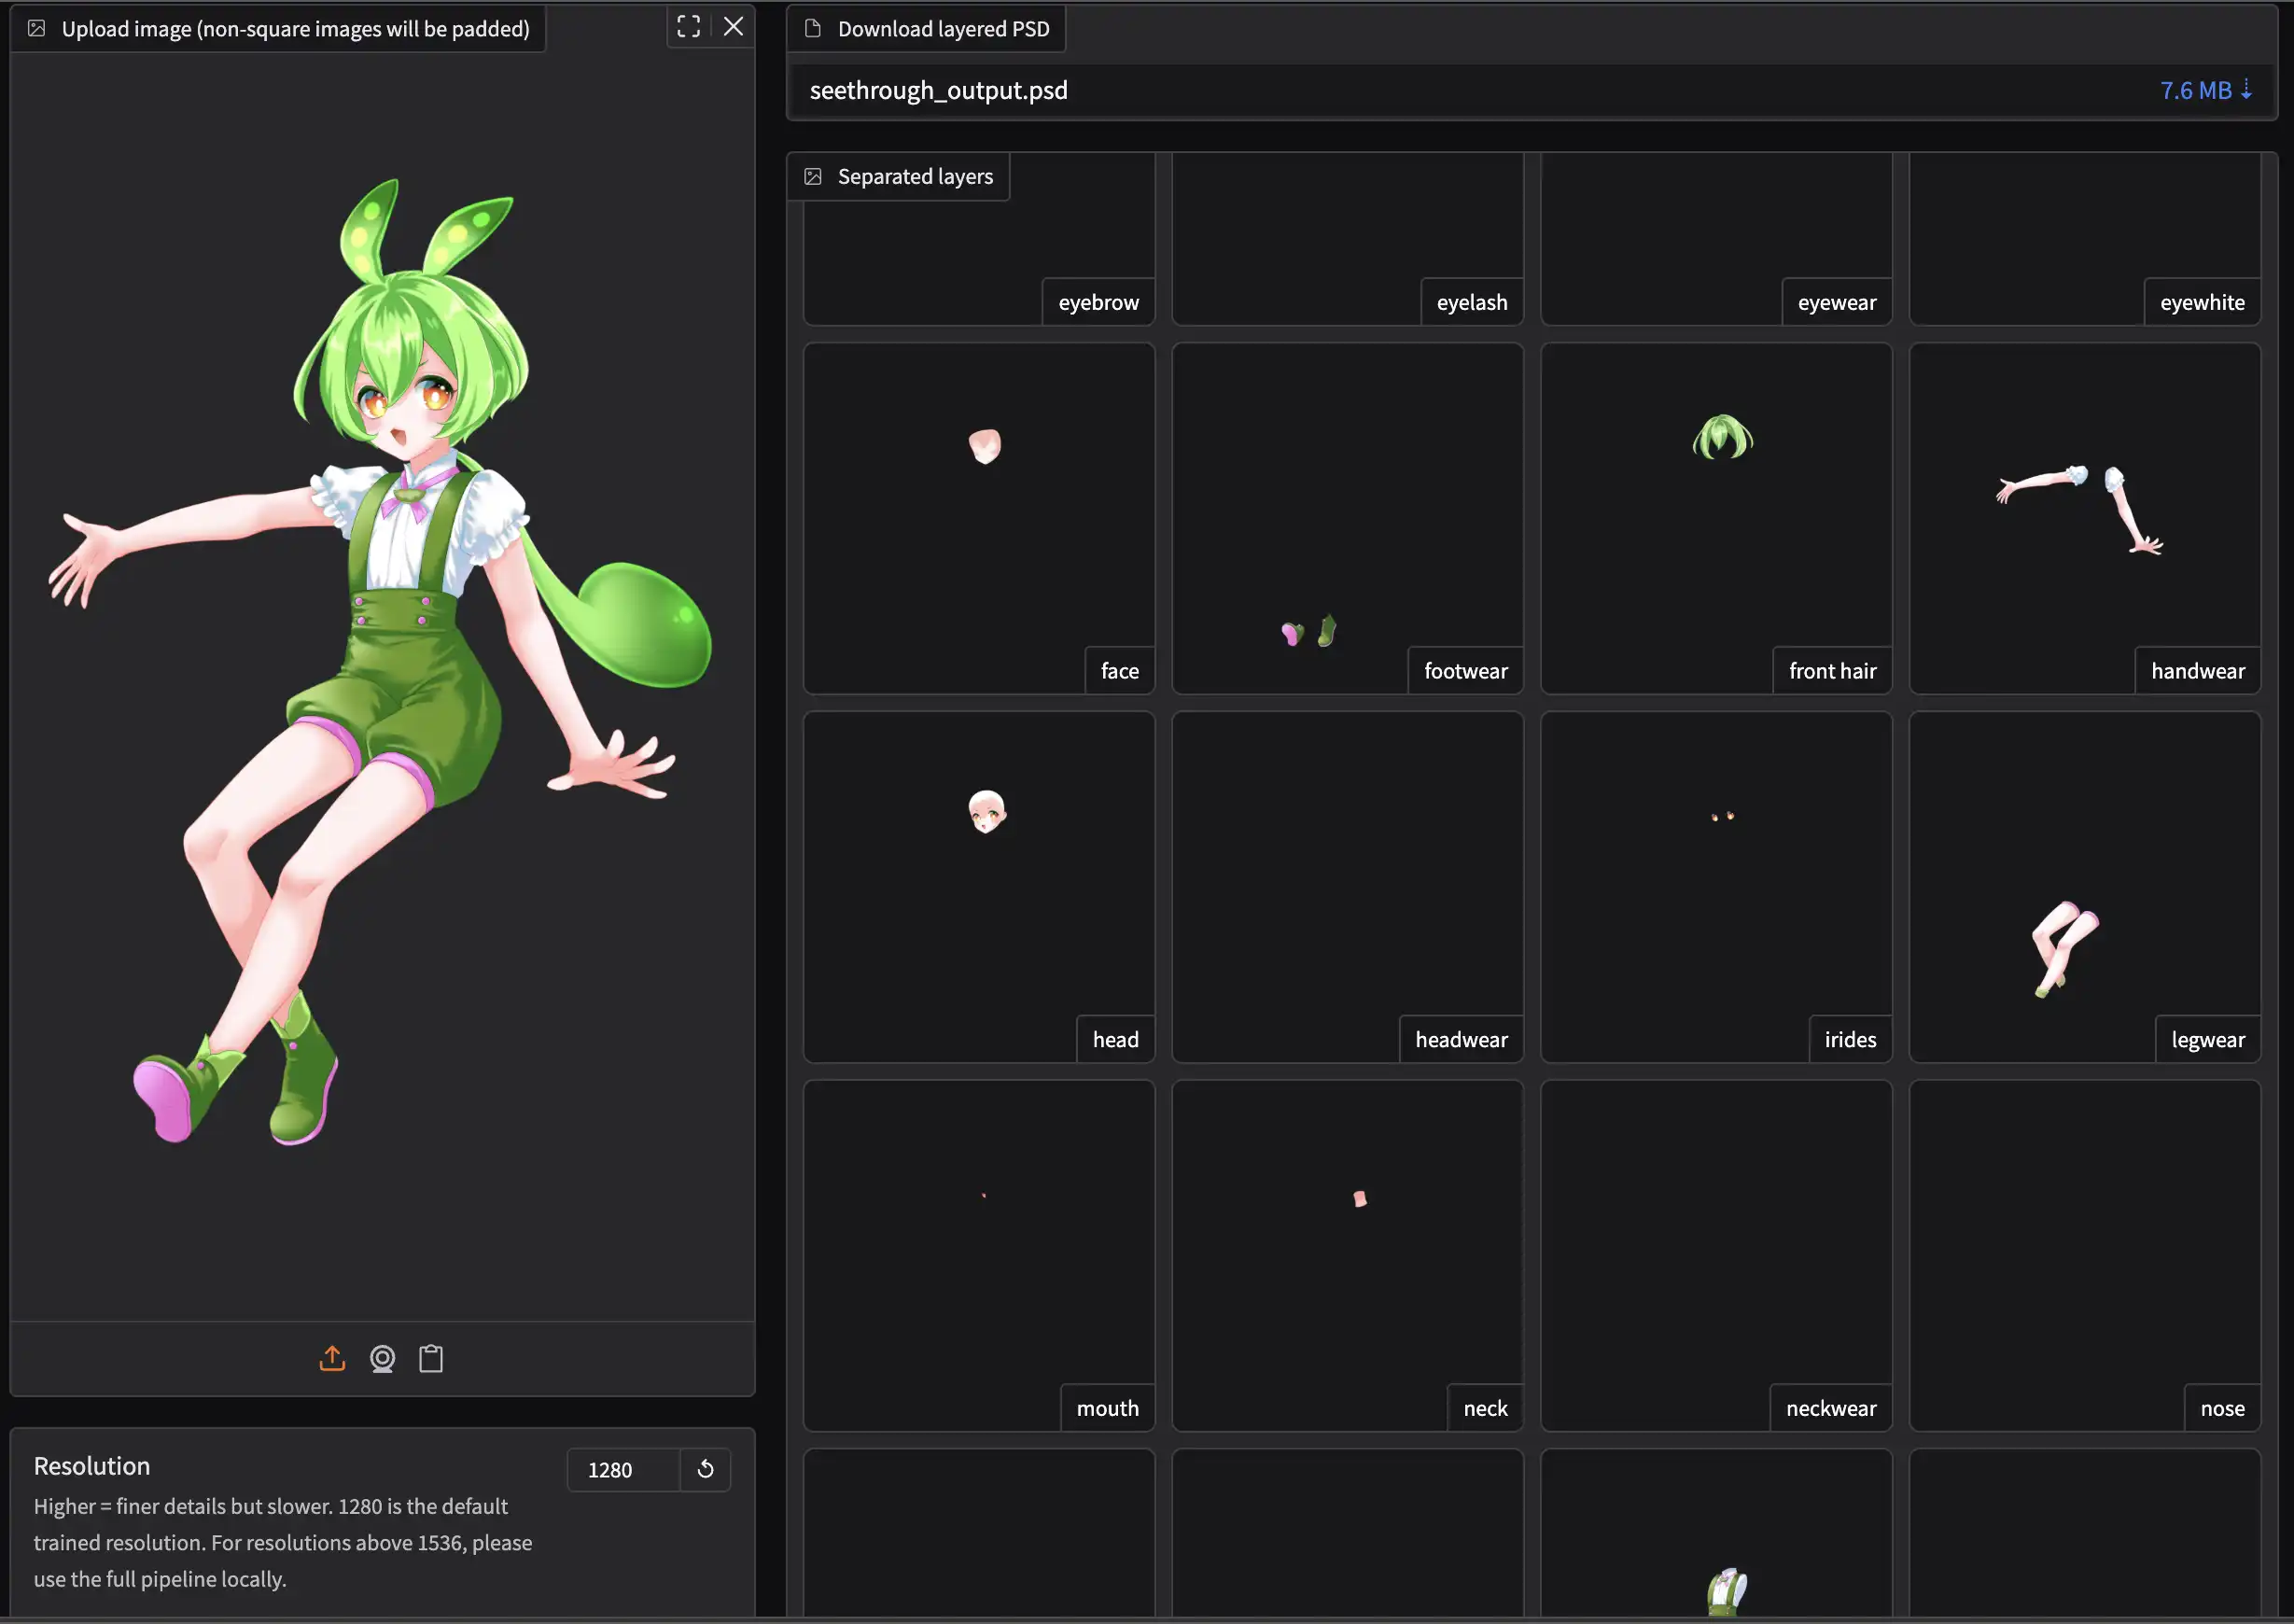This screenshot has height=1624, width=2294.
Task: Click the upload file icon
Action: tap(332, 1358)
